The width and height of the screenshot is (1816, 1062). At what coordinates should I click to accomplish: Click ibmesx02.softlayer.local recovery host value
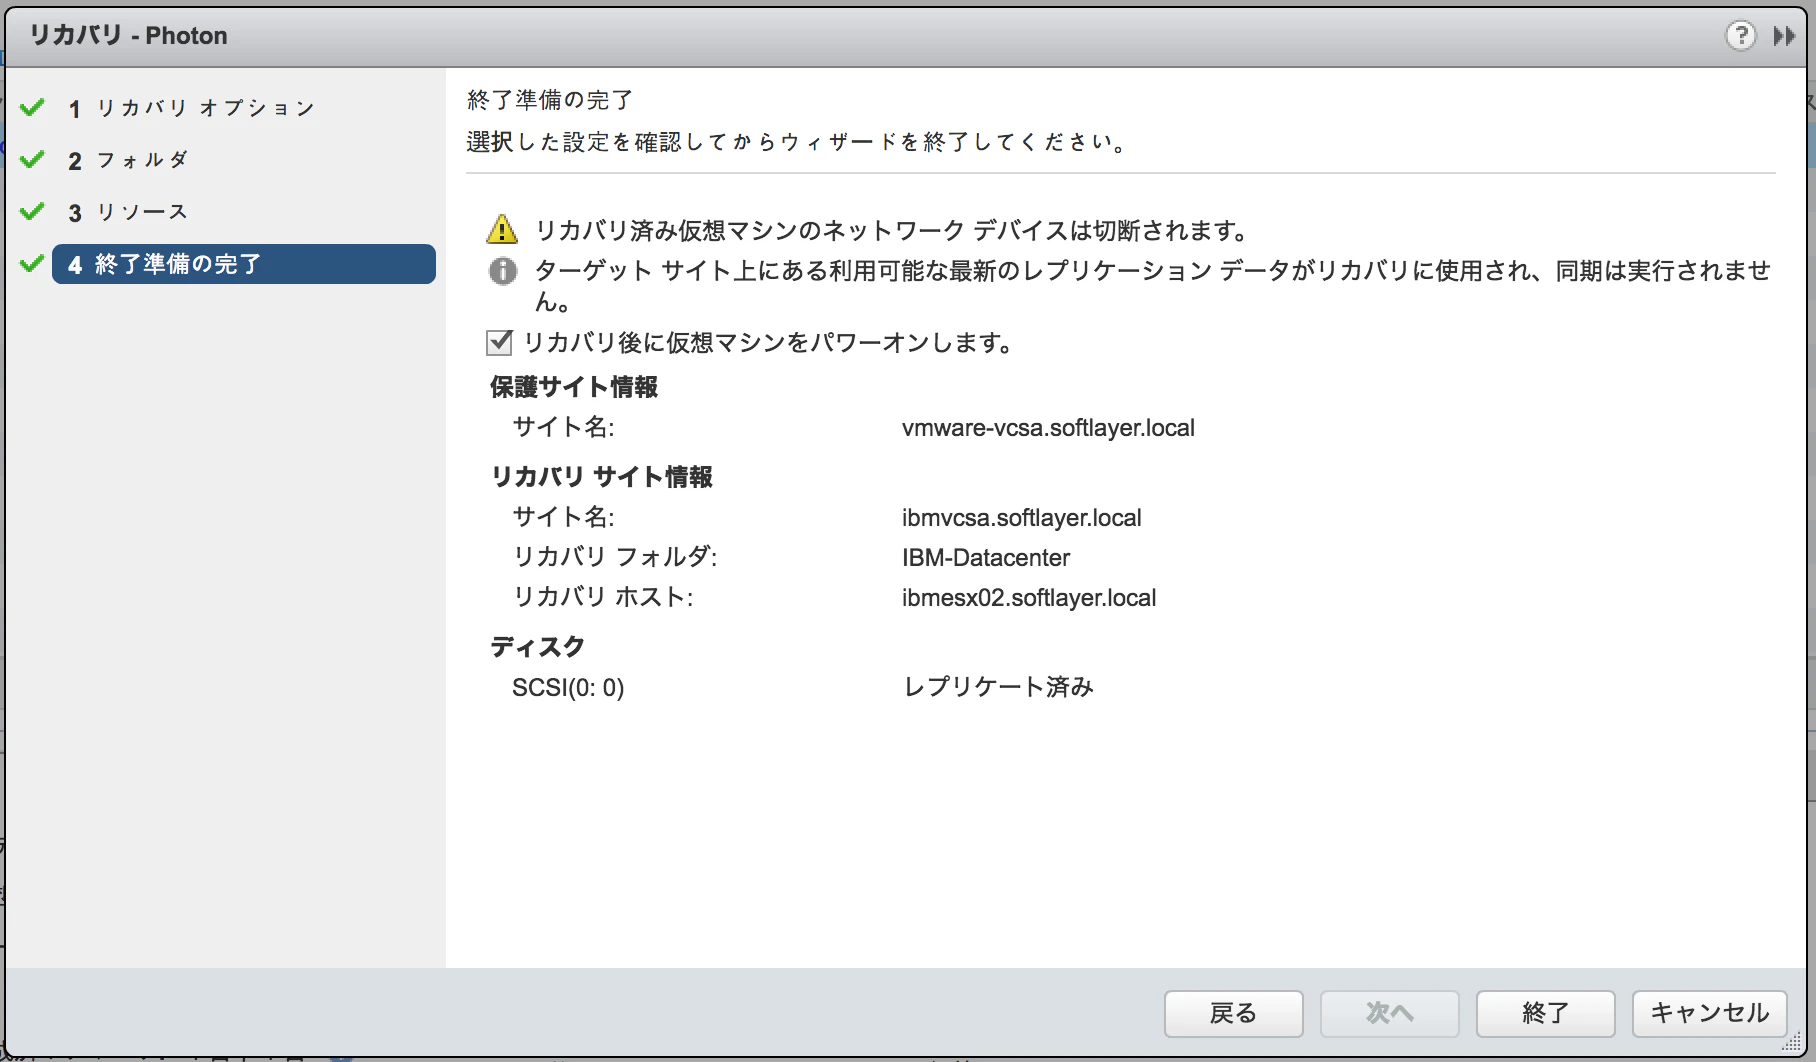click(x=1029, y=598)
